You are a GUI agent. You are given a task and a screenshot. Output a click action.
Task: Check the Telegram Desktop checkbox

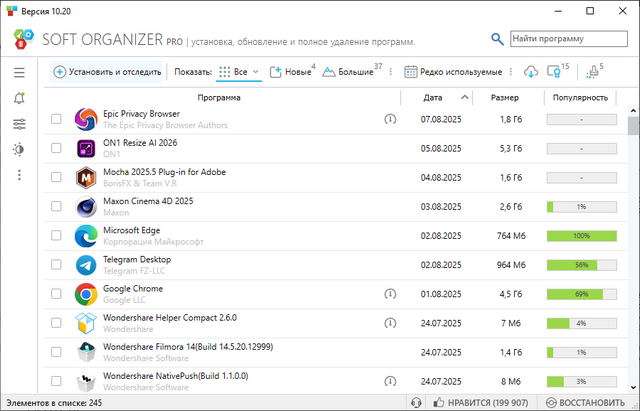(56, 264)
